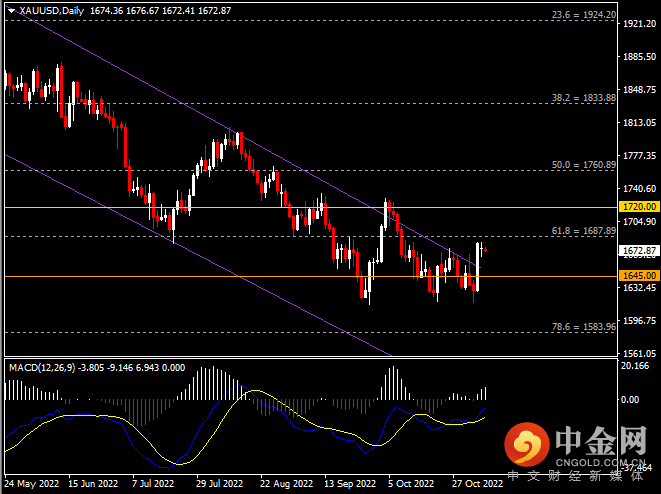
Task: Select the 1720.00 horizontal line price tag
Action: click(x=640, y=207)
